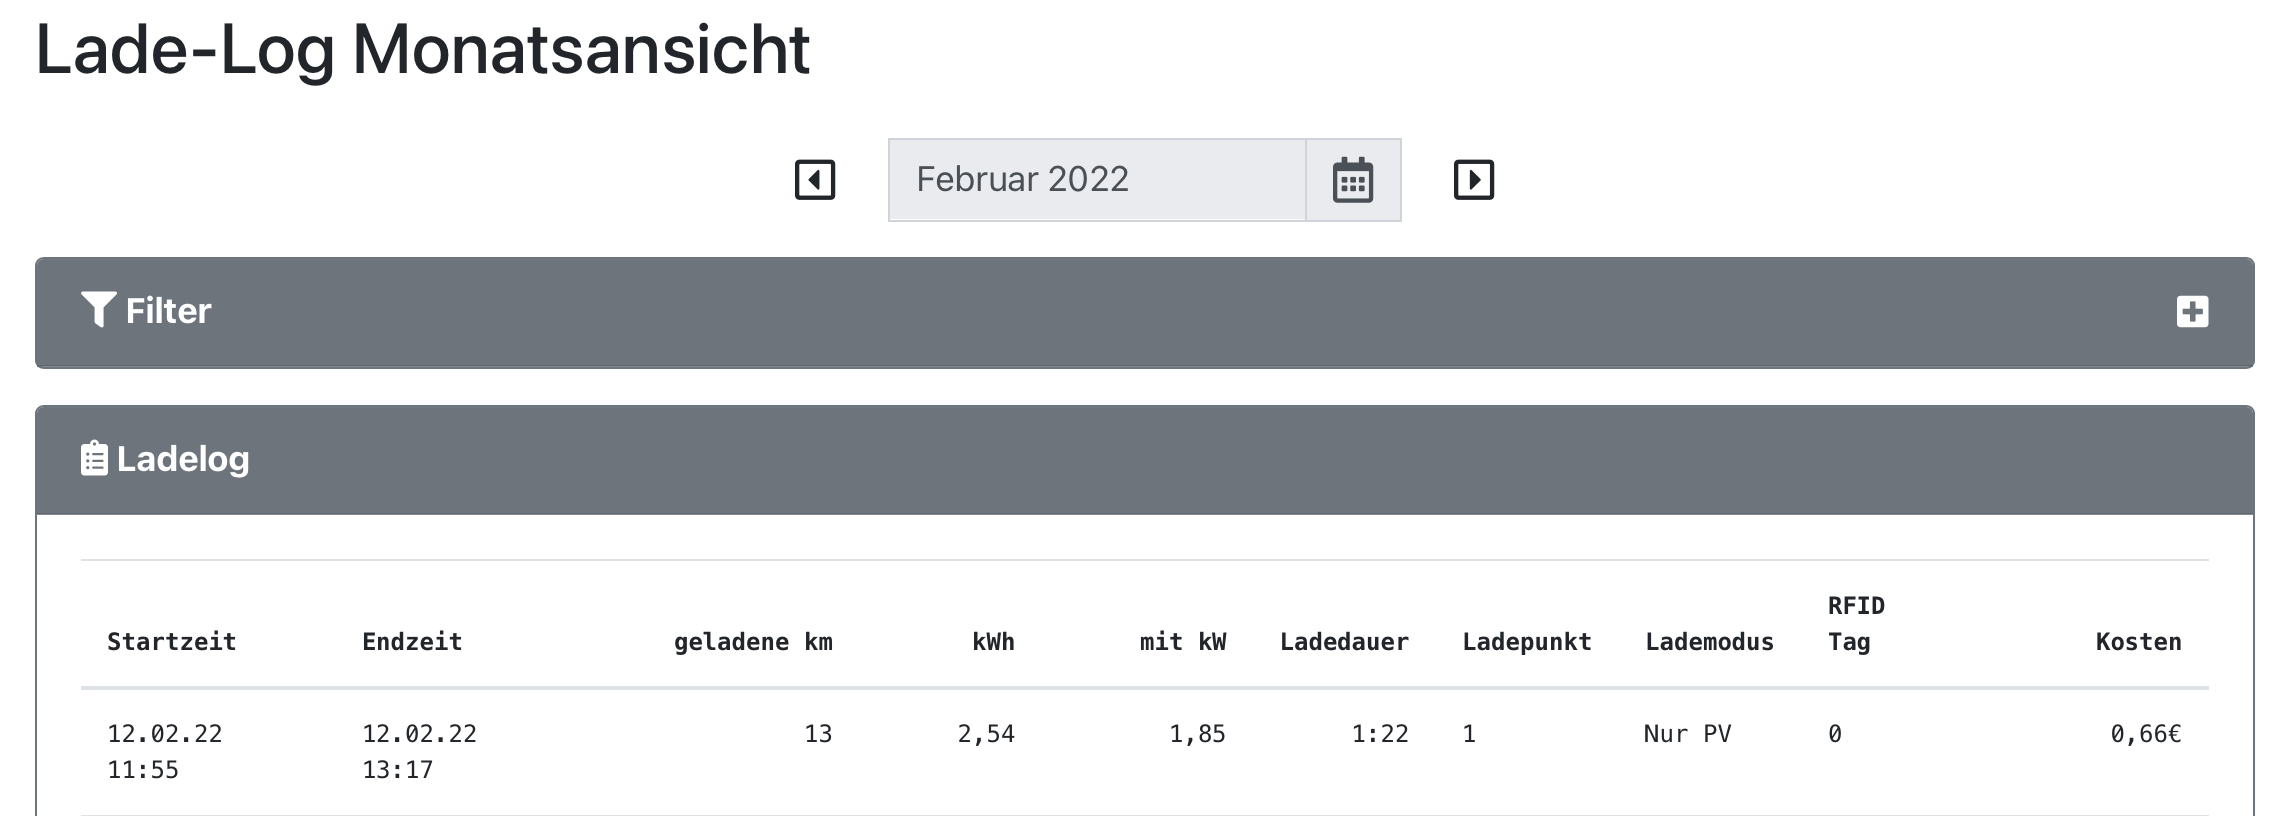Click the Februar 2022 month field
2284x816 pixels.
[x=1096, y=180]
